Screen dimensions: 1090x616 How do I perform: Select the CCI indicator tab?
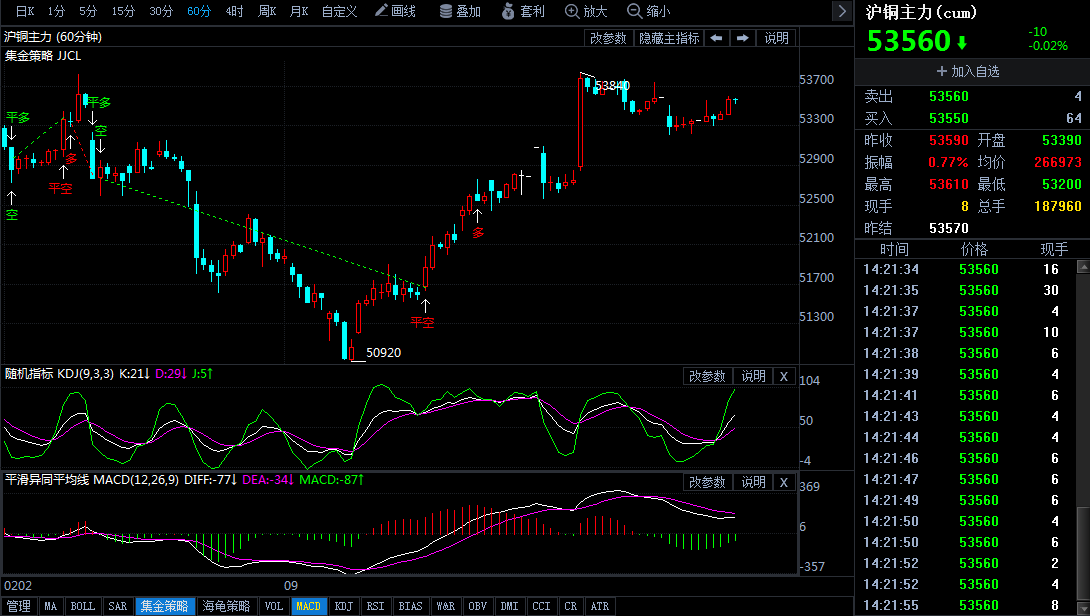(542, 606)
